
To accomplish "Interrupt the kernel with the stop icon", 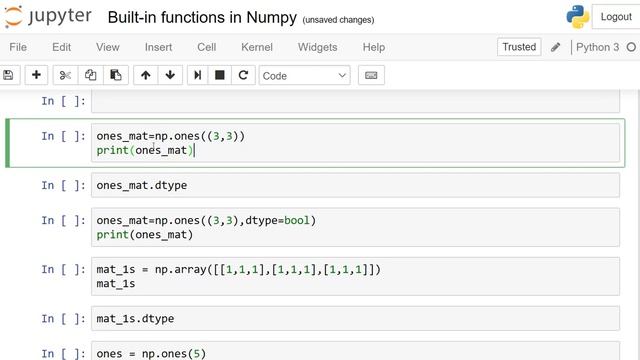I will pyautogui.click(x=220, y=75).
